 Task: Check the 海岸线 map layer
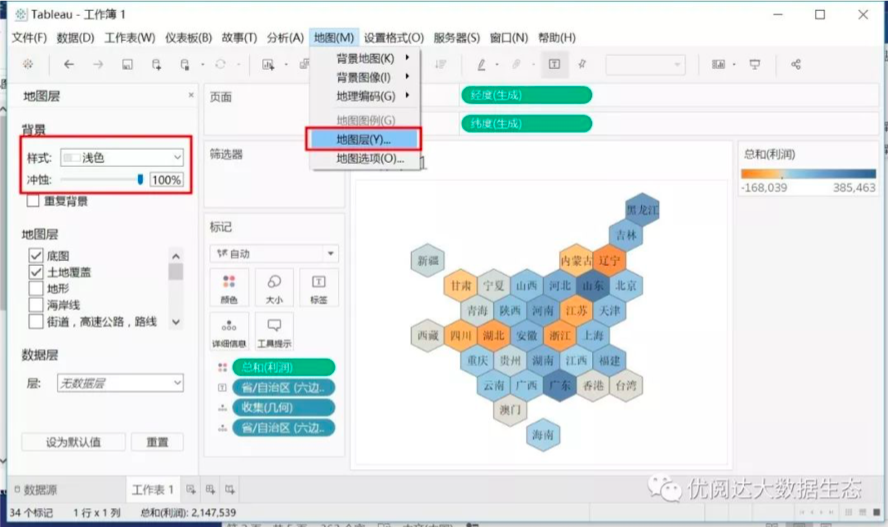click(x=36, y=305)
